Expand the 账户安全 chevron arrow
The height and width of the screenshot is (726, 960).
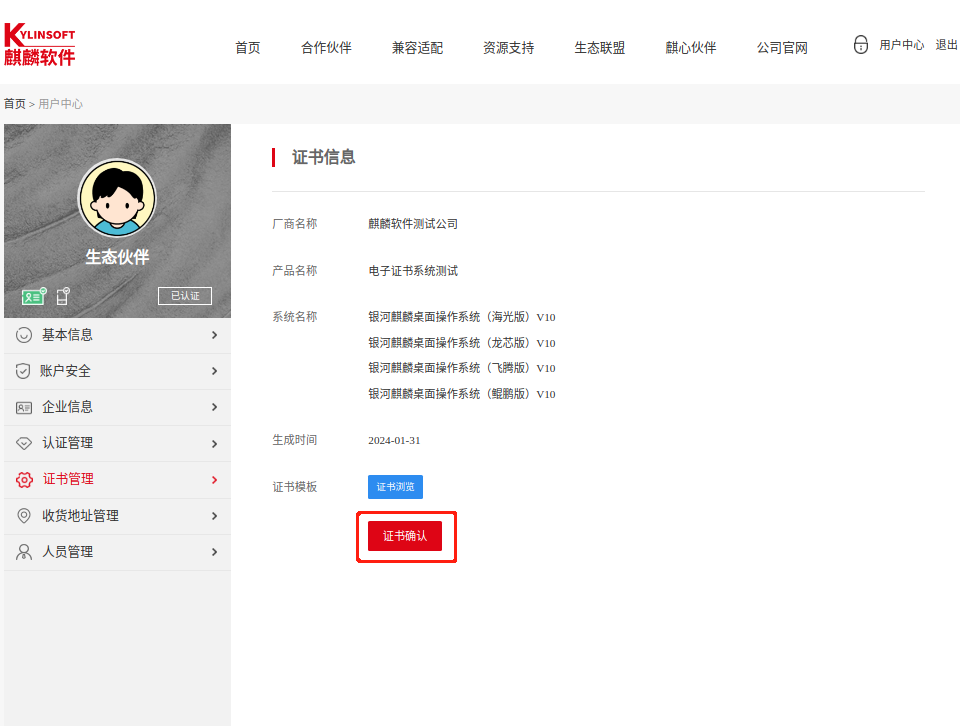(x=214, y=371)
